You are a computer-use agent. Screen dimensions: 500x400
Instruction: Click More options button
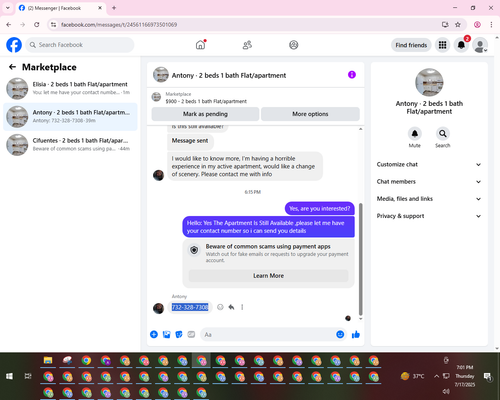[x=310, y=114]
